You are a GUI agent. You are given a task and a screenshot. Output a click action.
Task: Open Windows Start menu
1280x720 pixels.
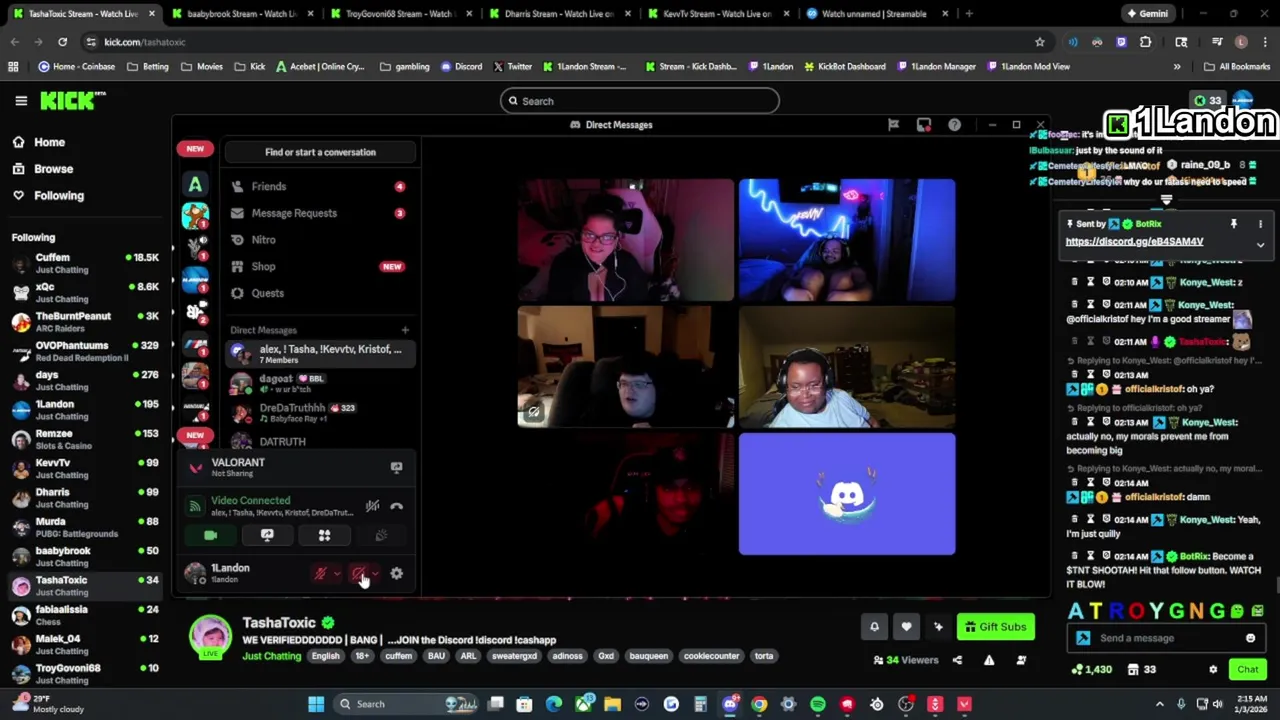click(x=316, y=704)
